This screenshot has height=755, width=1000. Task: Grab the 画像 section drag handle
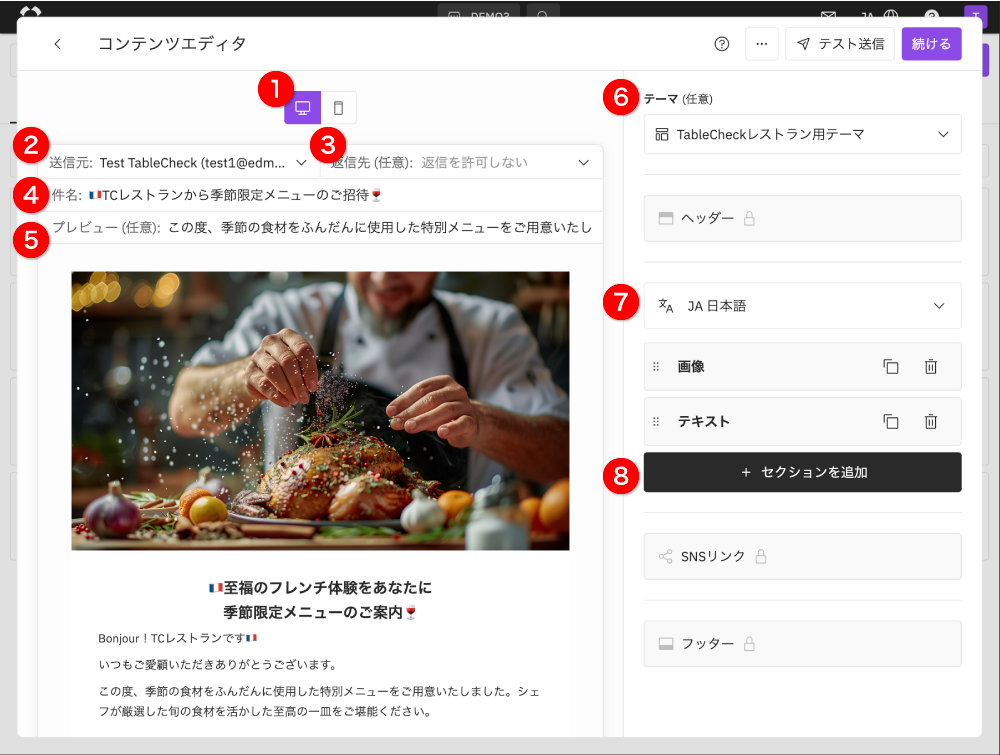pos(656,367)
